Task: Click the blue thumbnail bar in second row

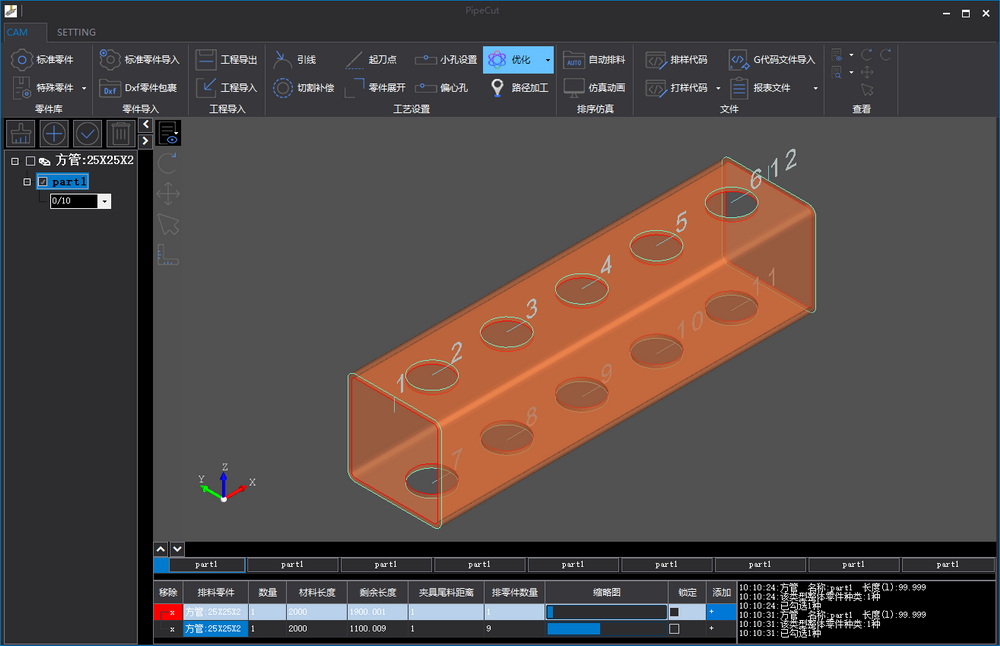Action: [x=574, y=629]
